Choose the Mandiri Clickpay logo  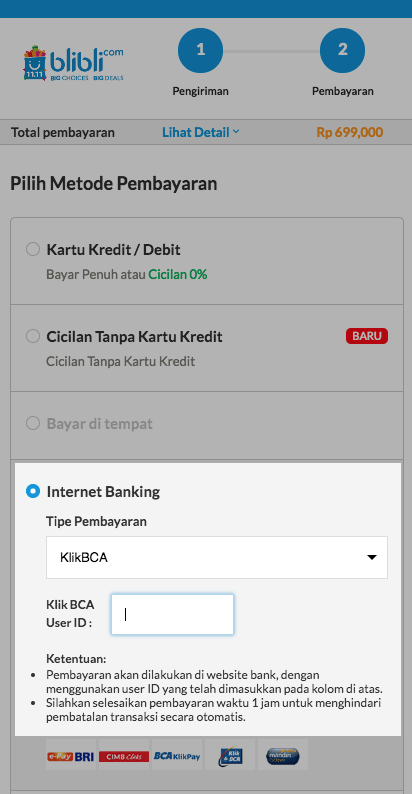pos(283,757)
